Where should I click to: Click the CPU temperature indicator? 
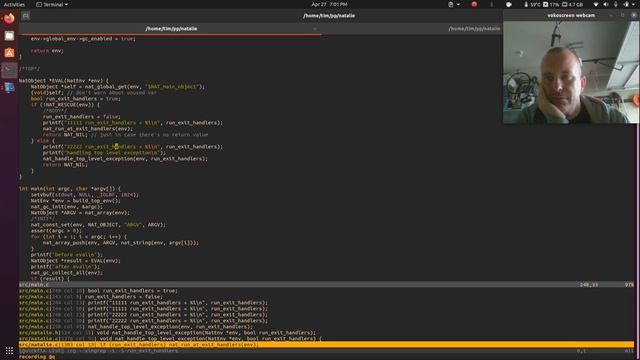click(x=532, y=4)
